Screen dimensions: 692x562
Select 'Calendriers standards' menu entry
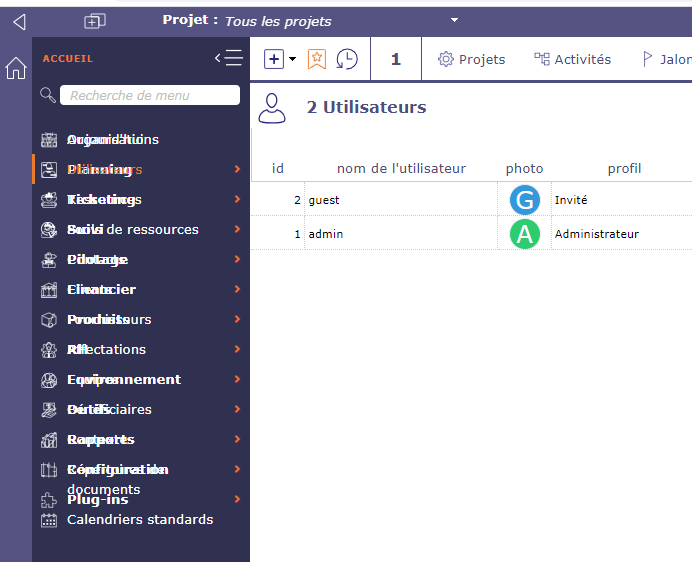(x=139, y=520)
